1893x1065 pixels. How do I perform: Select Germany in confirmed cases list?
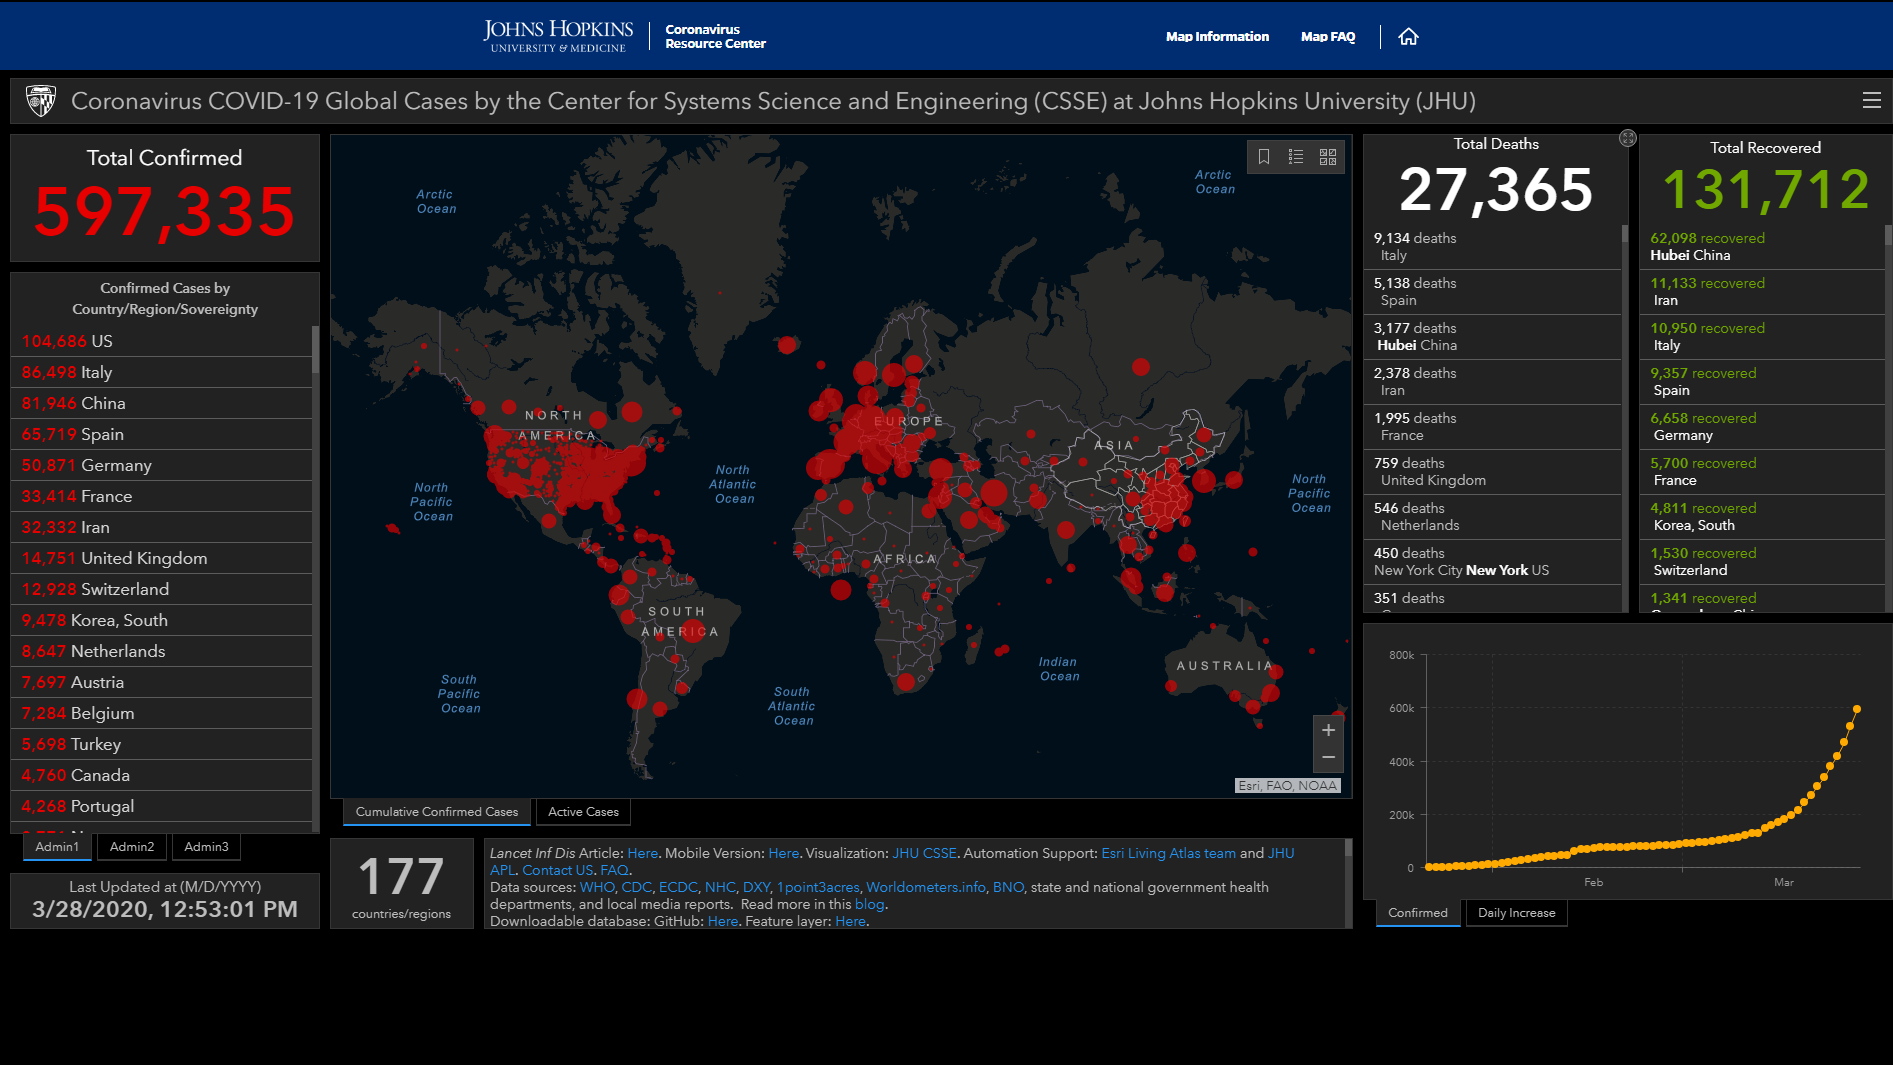(161, 465)
